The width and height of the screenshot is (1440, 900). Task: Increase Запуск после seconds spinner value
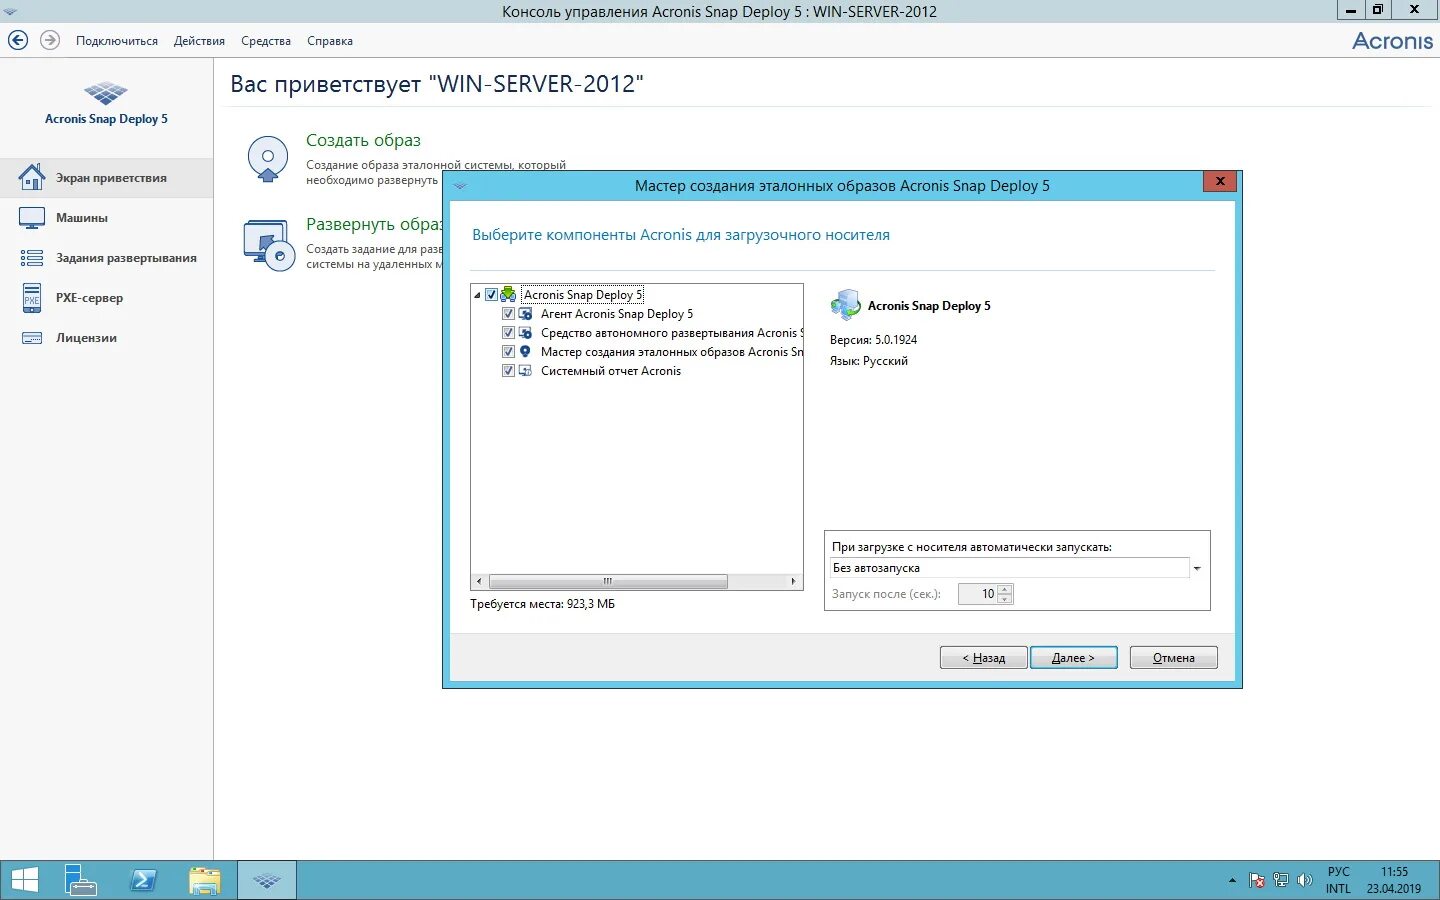point(1005,589)
